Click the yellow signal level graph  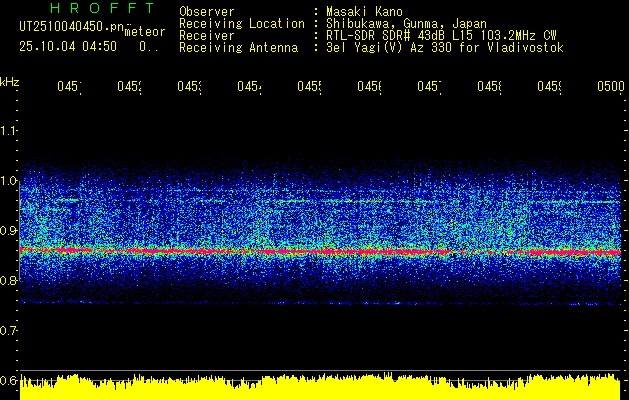[320, 387]
